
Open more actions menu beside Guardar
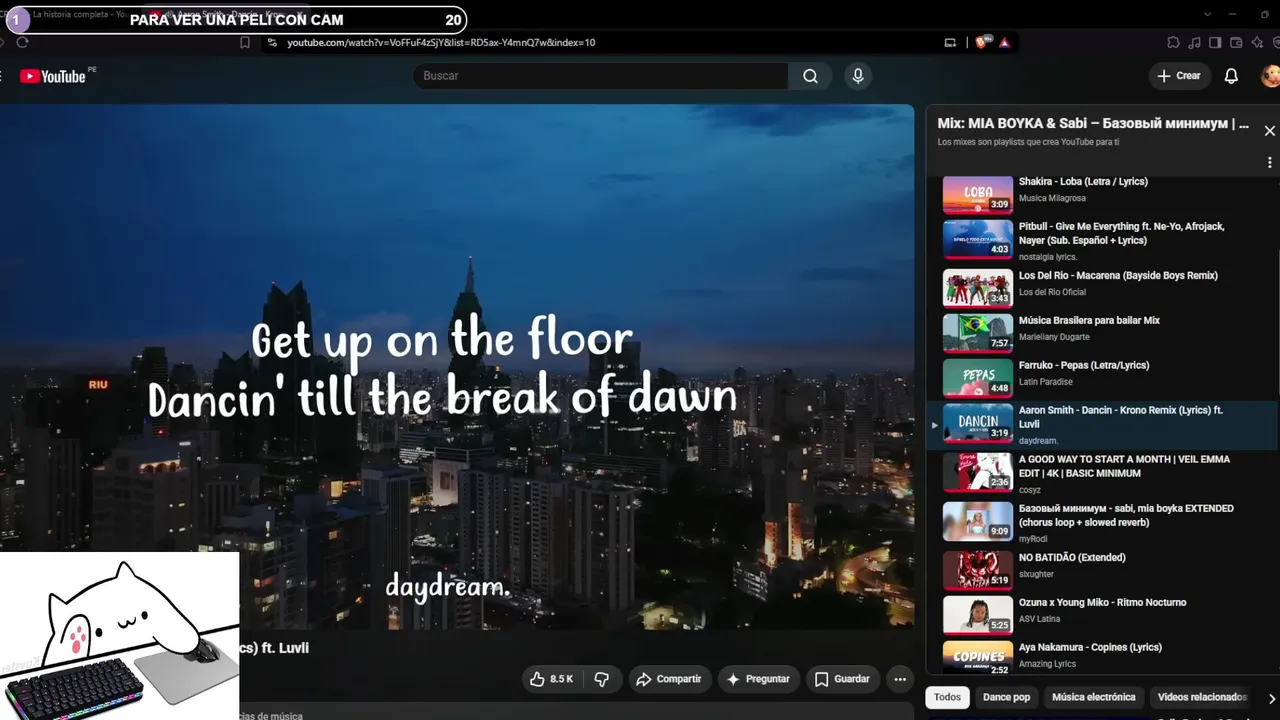coord(899,679)
